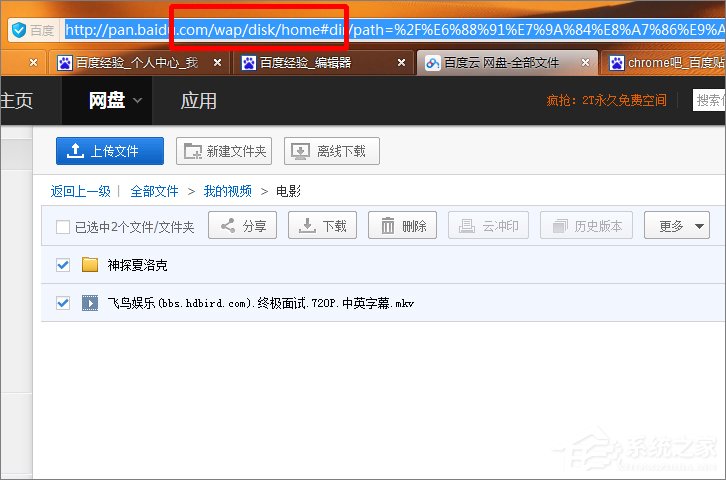
Task: Click the 电影 breadcrumb text
Action: pyautogui.click(x=288, y=191)
